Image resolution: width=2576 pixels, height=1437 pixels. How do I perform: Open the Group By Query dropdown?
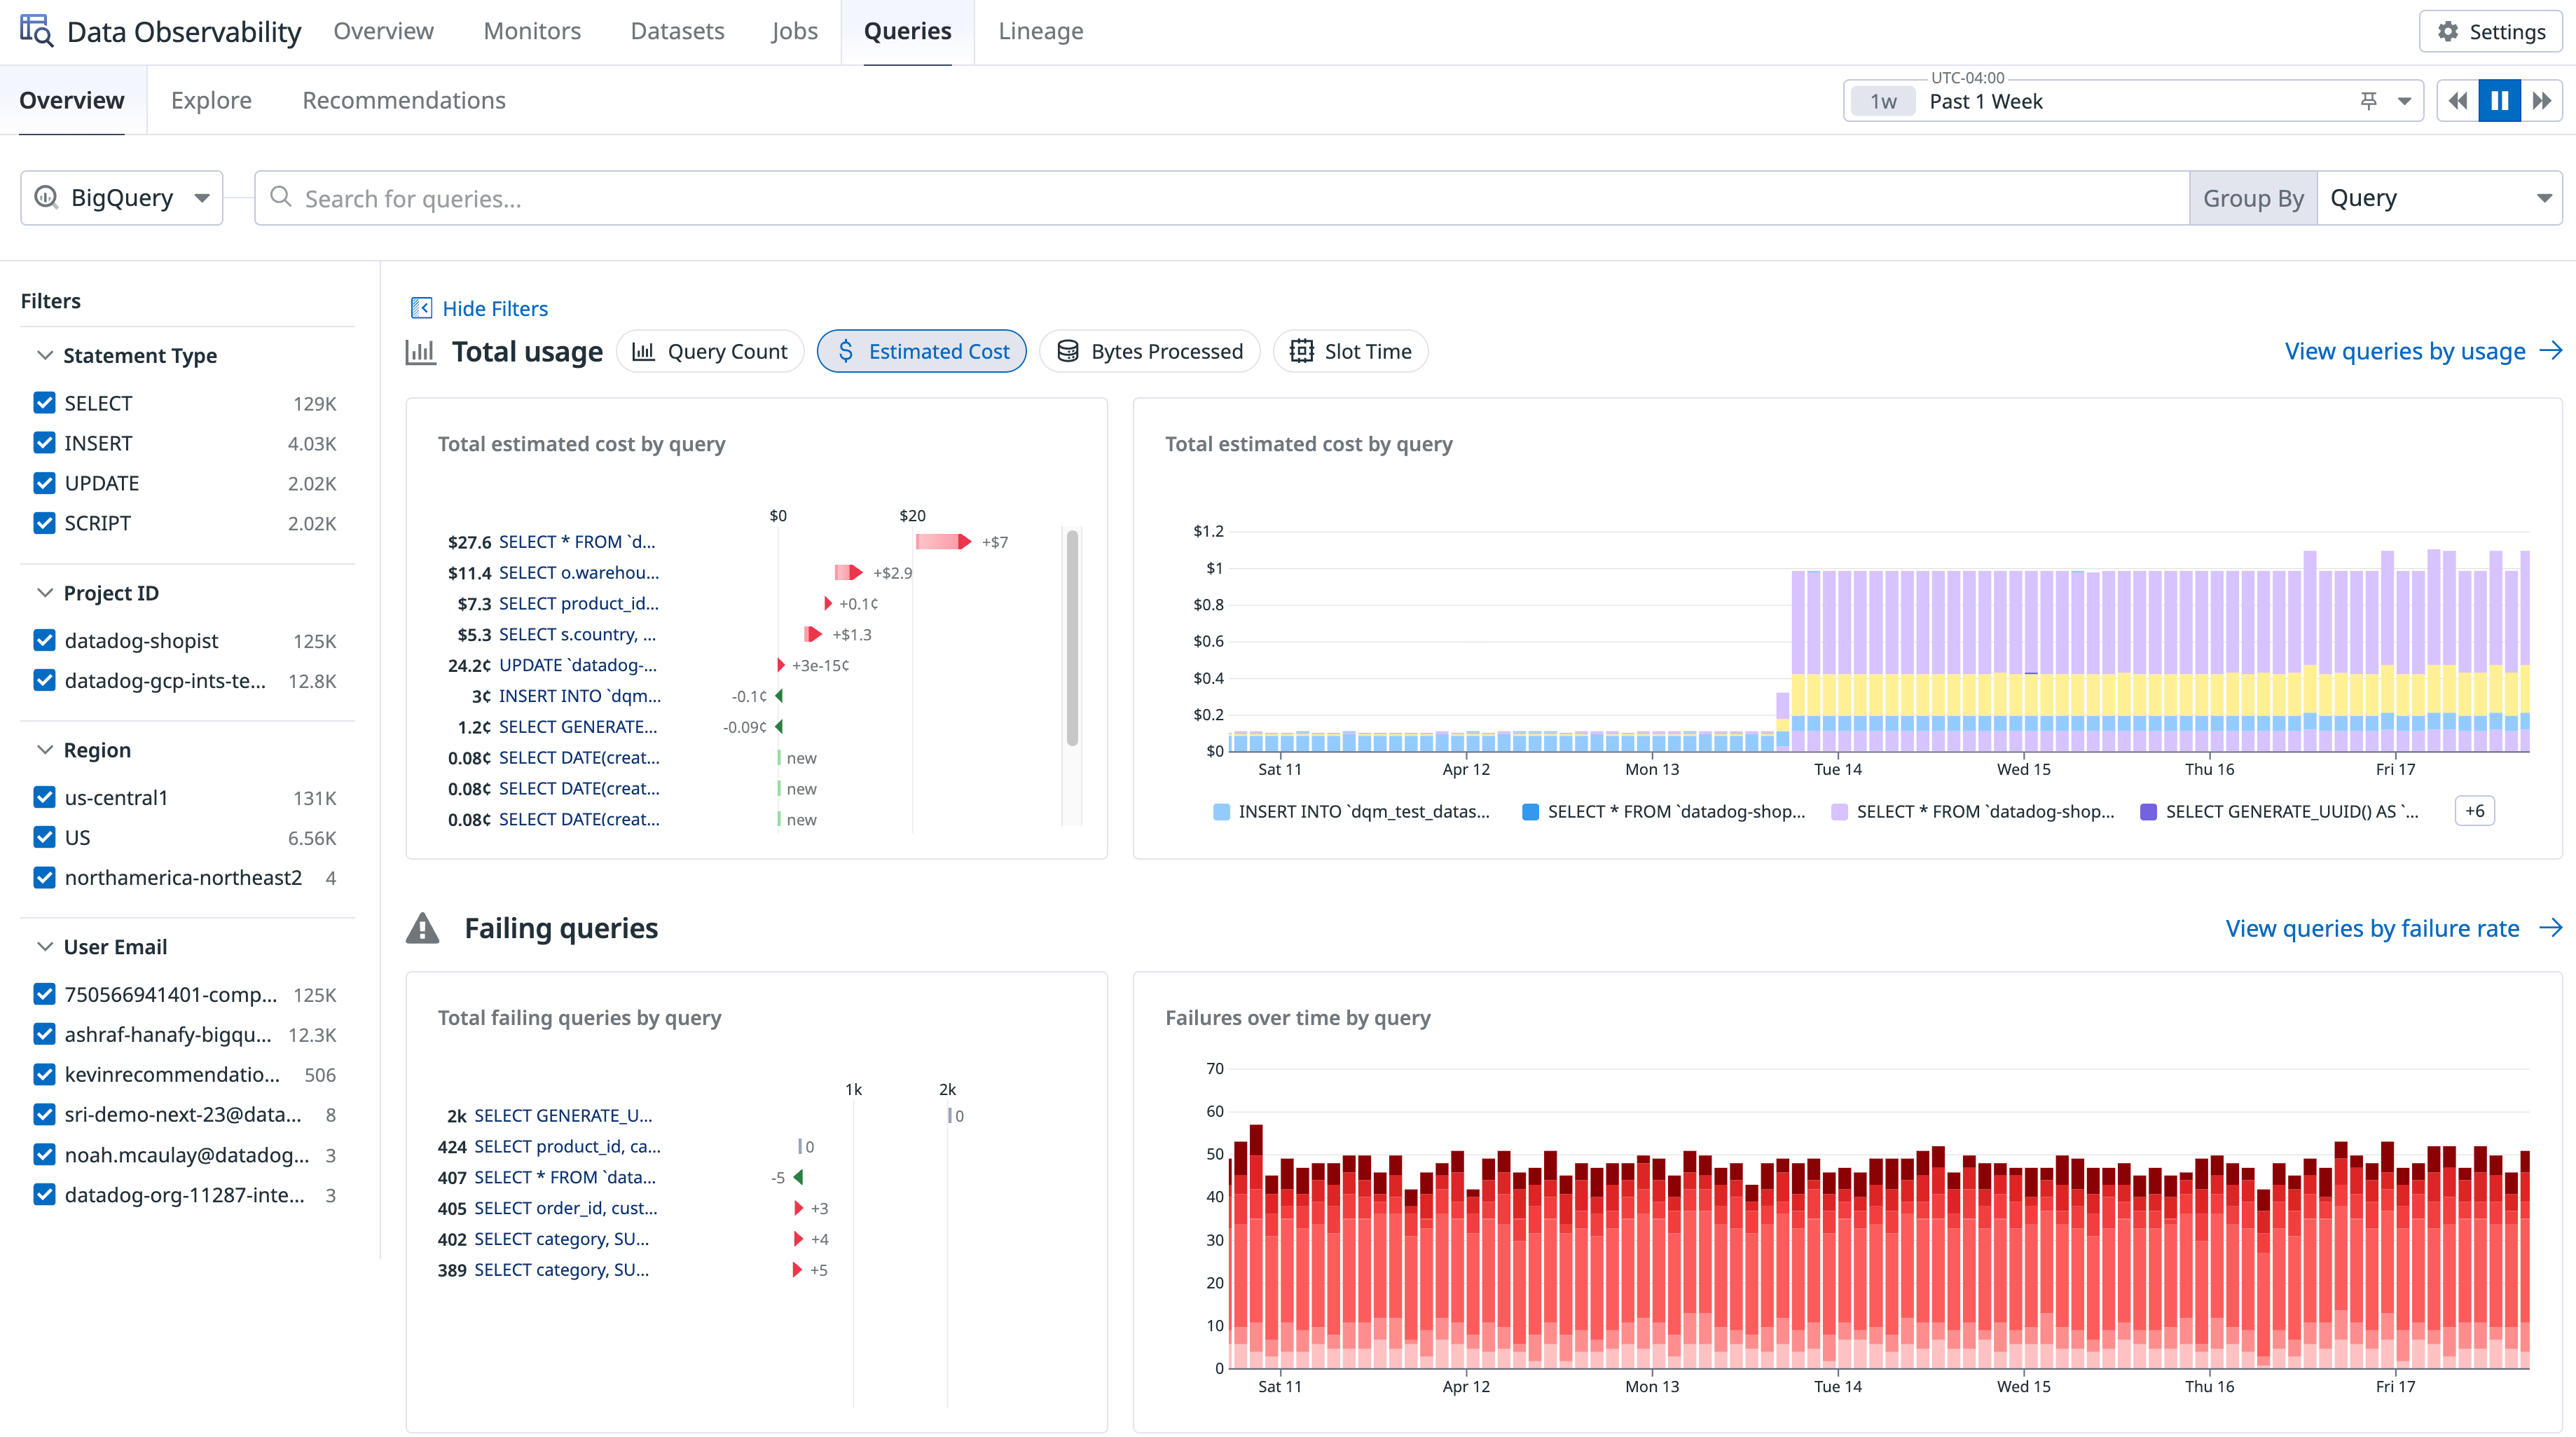2440,197
